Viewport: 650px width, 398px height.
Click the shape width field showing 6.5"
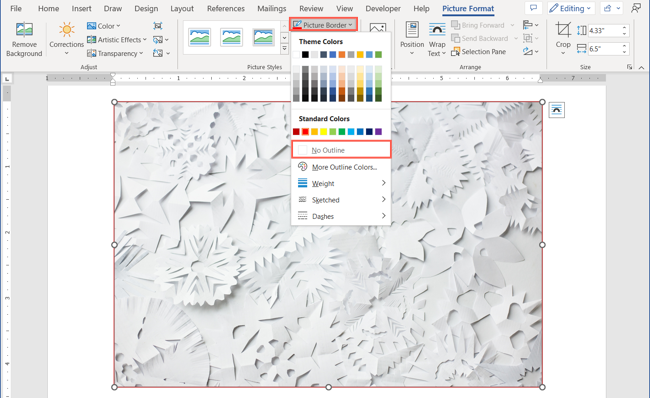coord(604,49)
